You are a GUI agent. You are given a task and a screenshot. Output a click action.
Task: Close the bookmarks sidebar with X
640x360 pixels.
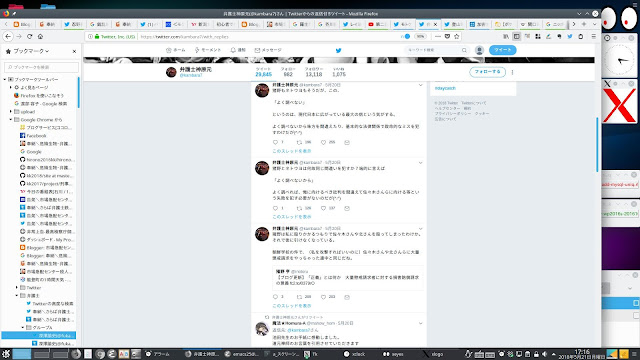point(74,51)
